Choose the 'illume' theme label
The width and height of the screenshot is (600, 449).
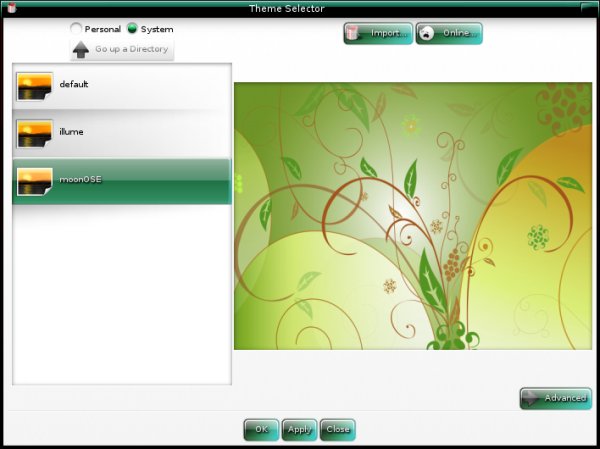point(71,132)
